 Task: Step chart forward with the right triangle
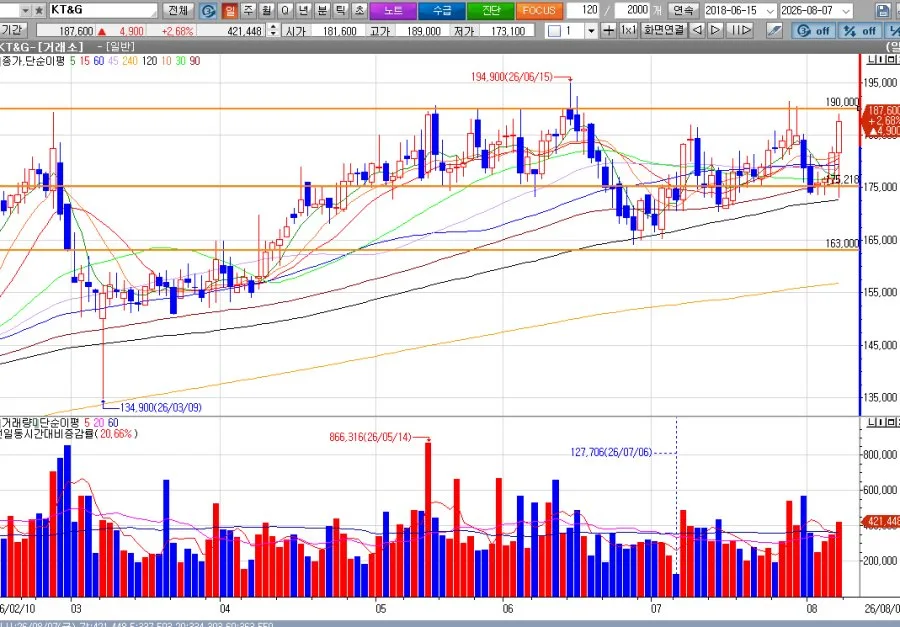pyautogui.click(x=715, y=30)
